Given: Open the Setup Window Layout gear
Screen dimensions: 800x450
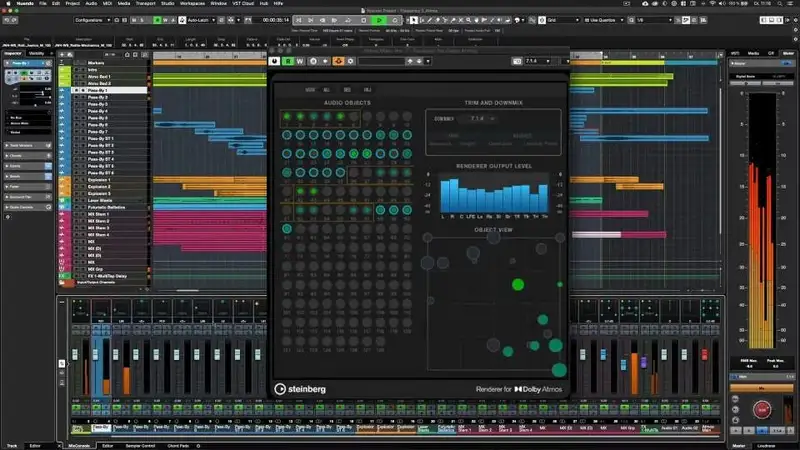Looking at the screenshot, I should [x=795, y=20].
